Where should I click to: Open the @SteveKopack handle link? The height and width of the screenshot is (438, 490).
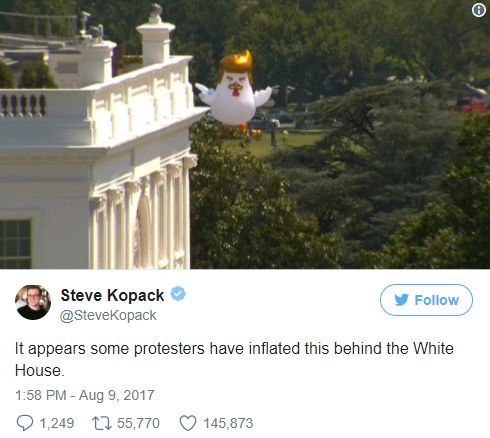108,315
